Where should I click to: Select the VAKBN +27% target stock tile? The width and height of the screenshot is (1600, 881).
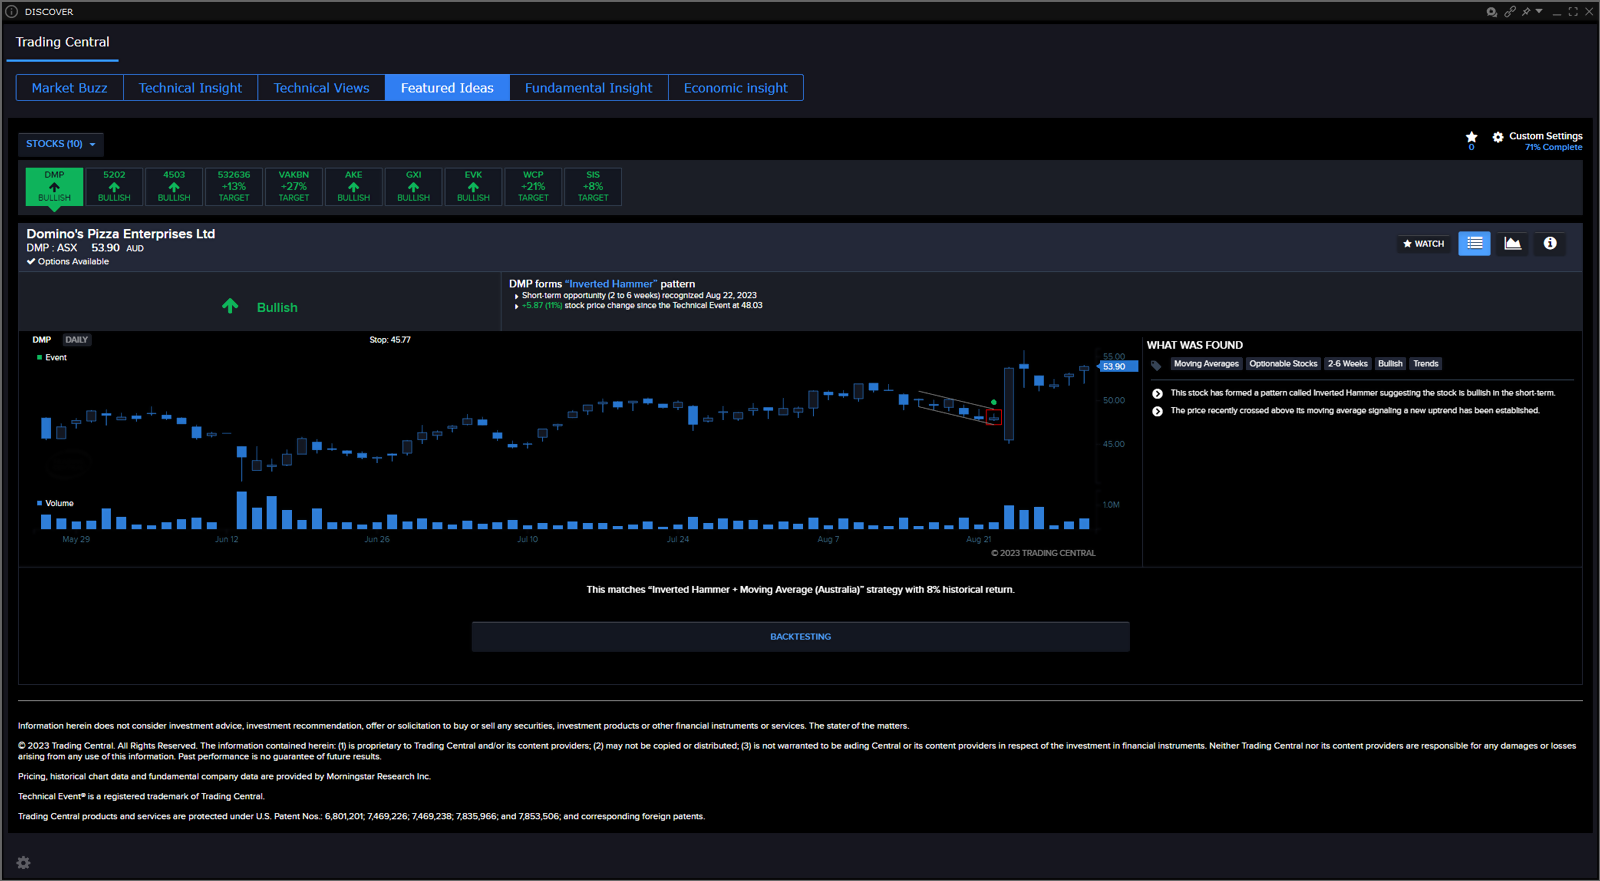click(x=294, y=187)
